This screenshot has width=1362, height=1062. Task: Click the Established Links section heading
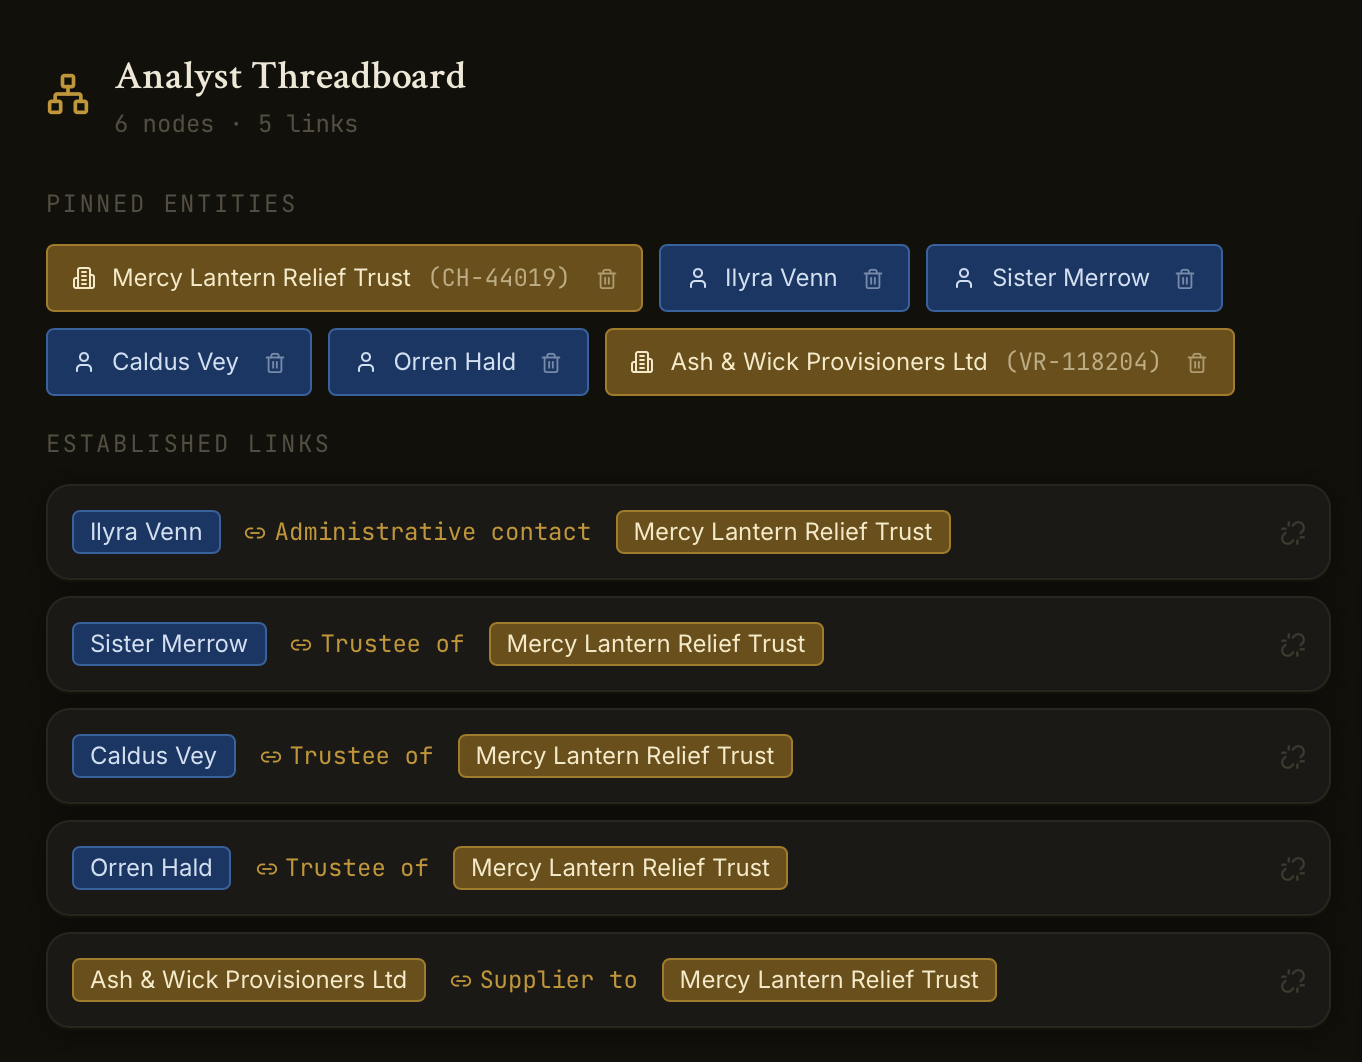[188, 444]
